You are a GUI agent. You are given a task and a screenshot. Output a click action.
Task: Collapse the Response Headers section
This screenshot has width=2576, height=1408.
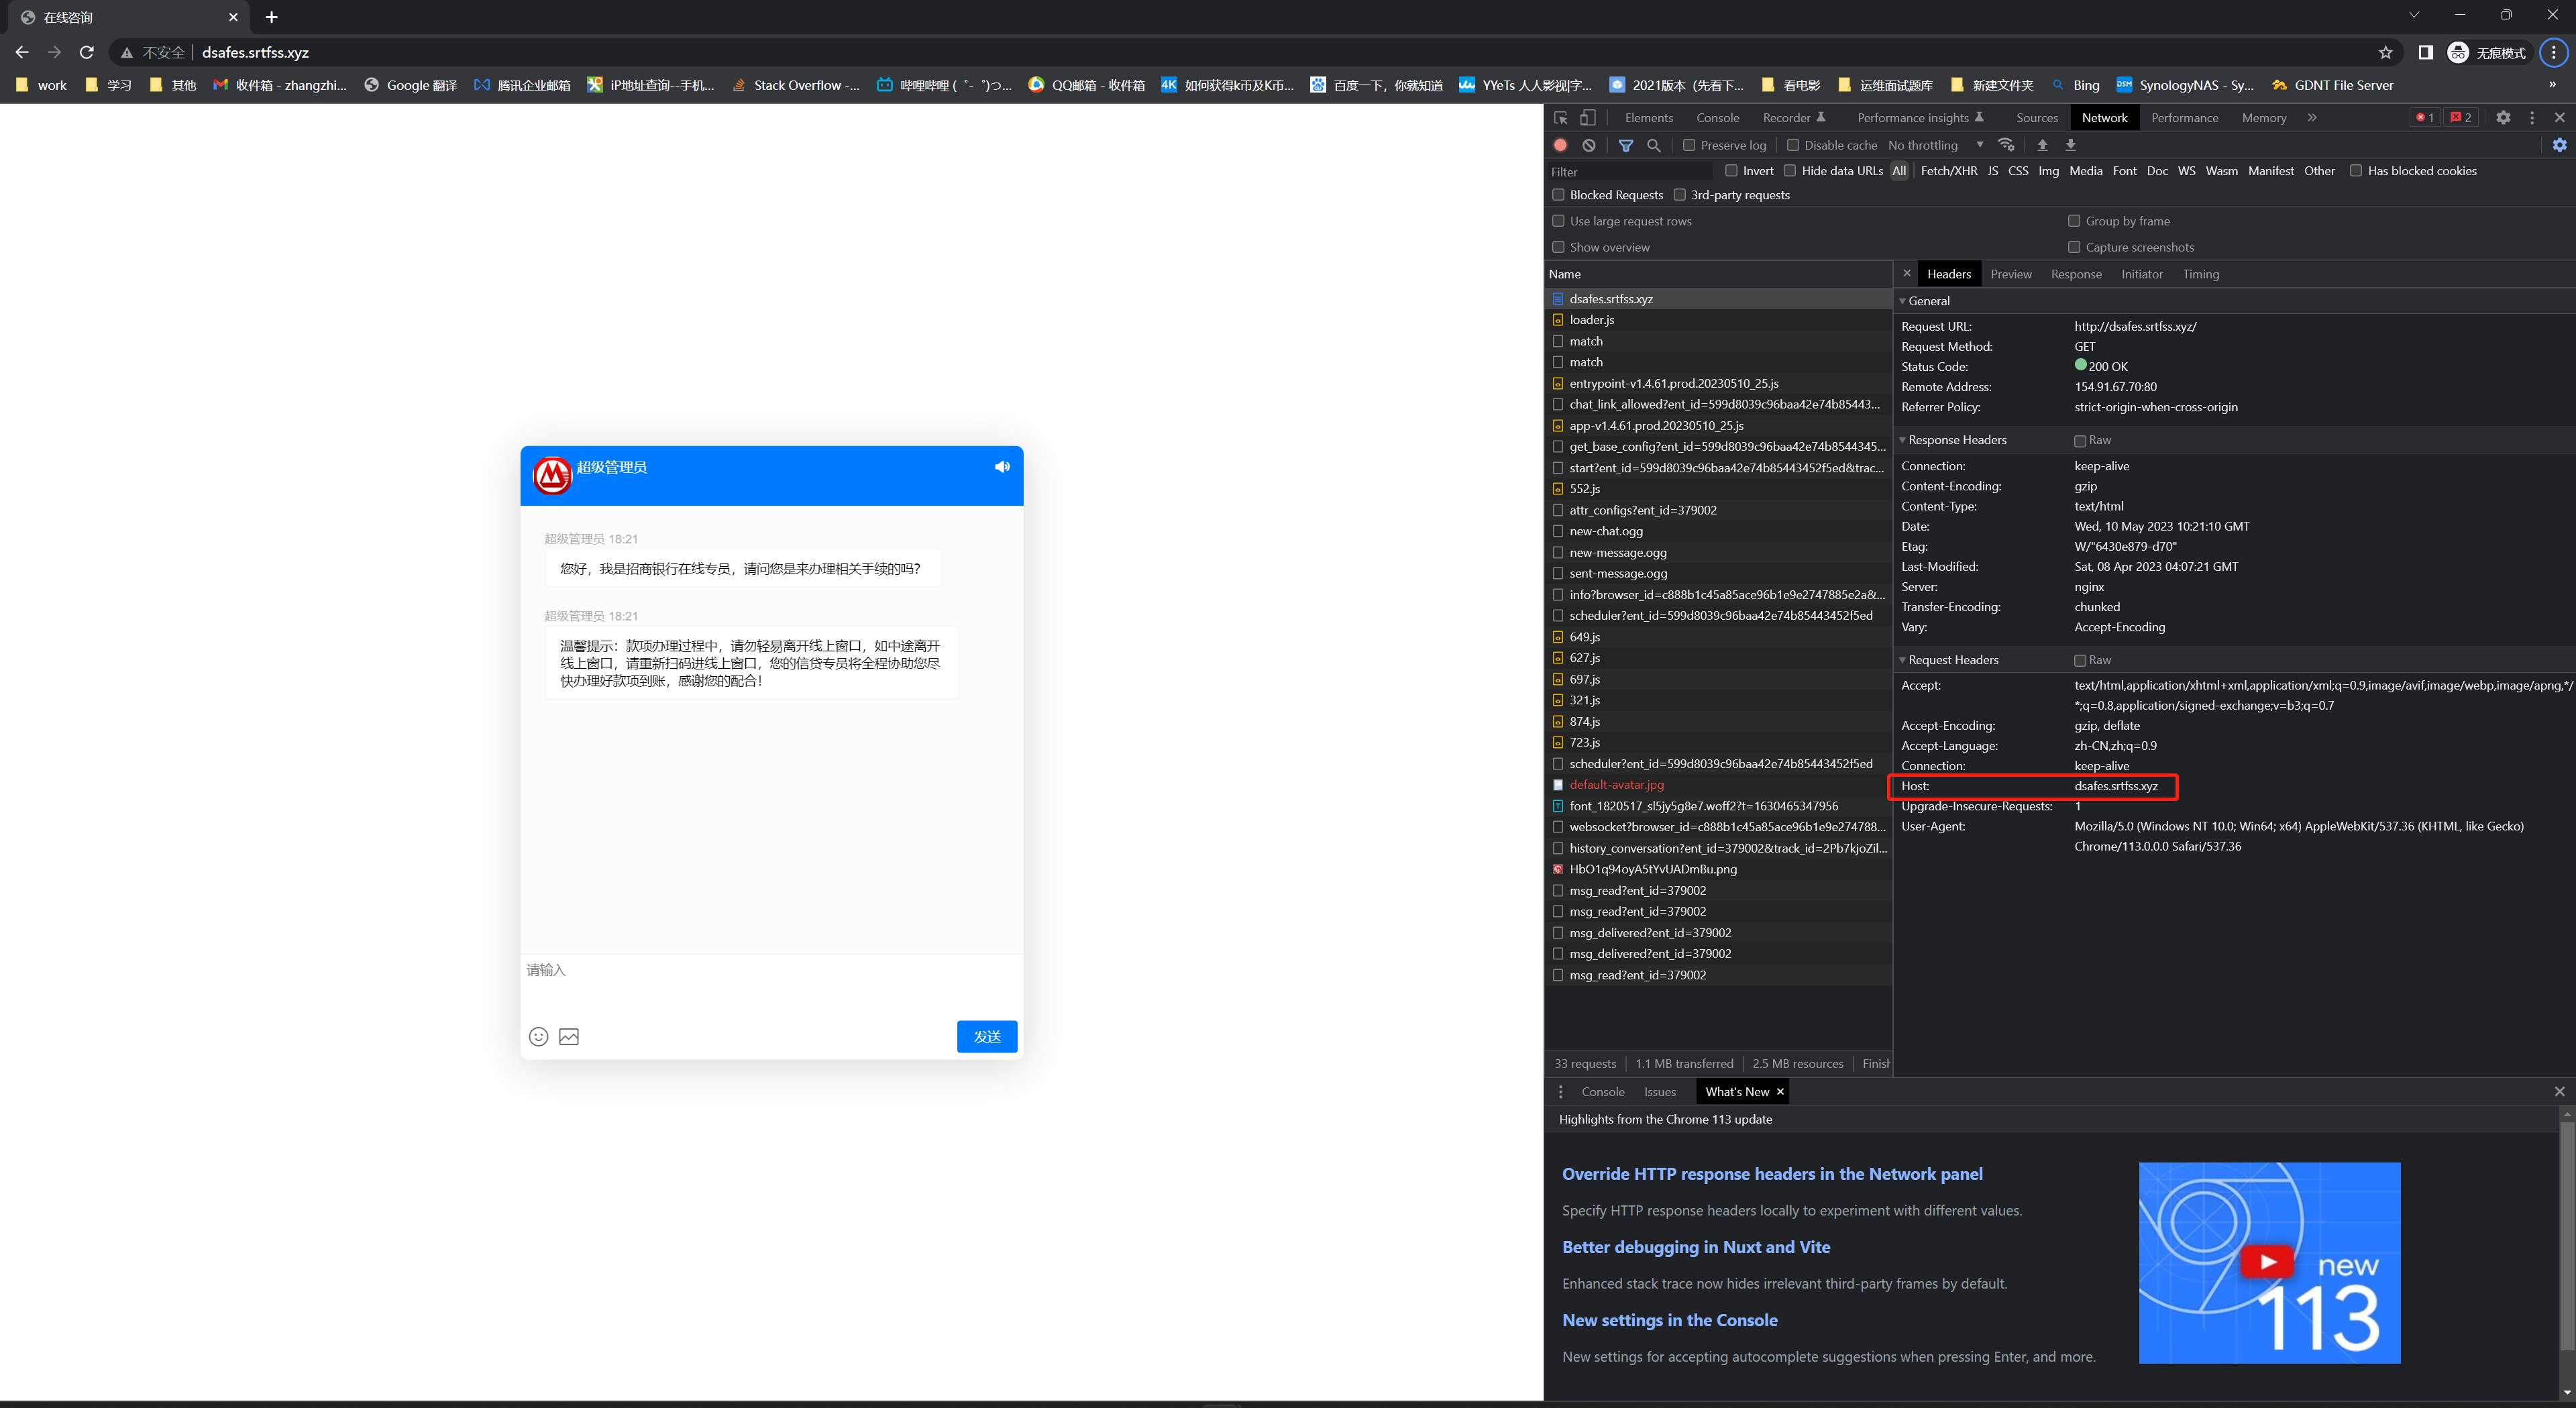point(1956,440)
